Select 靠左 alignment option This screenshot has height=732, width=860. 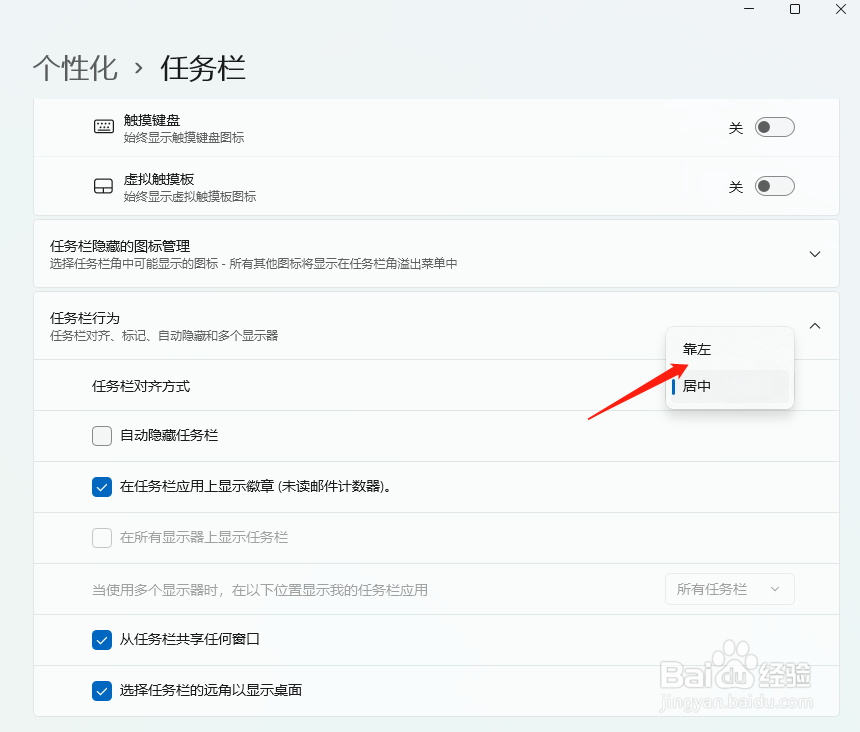[729, 349]
